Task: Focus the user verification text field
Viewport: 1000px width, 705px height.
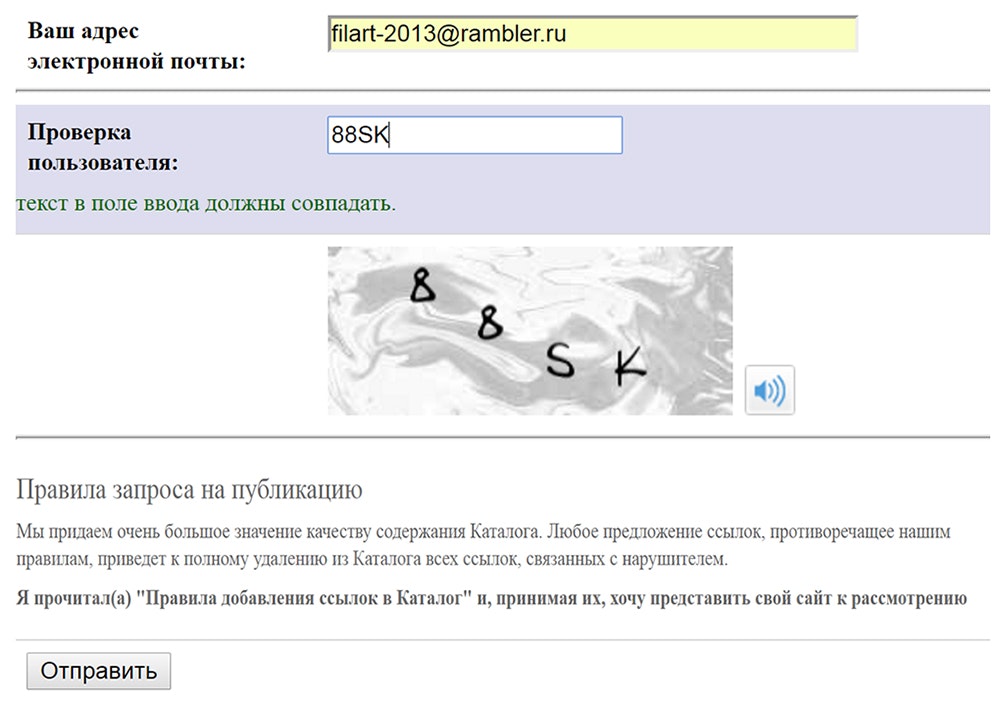Action: [x=474, y=135]
